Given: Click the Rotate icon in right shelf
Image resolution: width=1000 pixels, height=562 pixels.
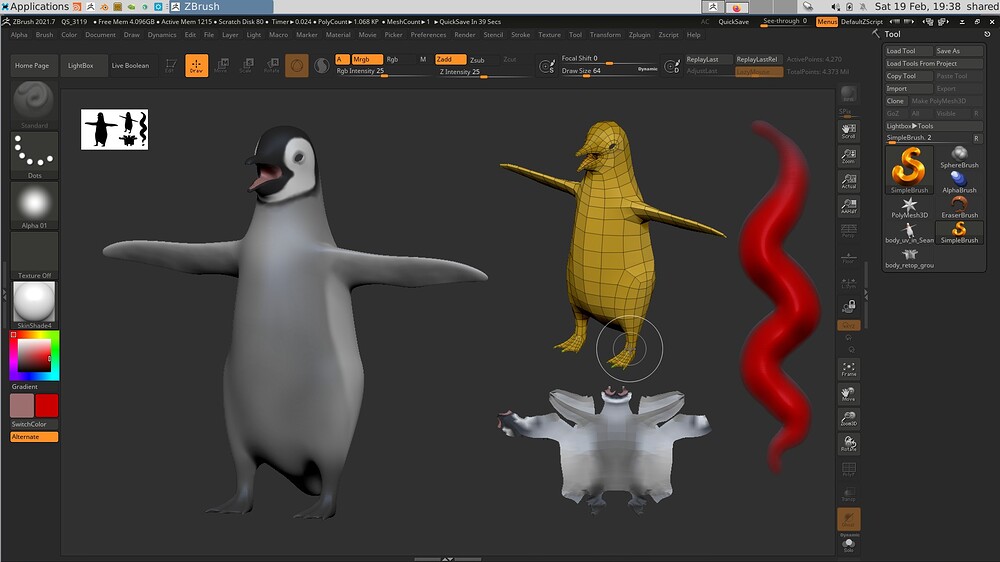Looking at the screenshot, I should [x=848, y=443].
